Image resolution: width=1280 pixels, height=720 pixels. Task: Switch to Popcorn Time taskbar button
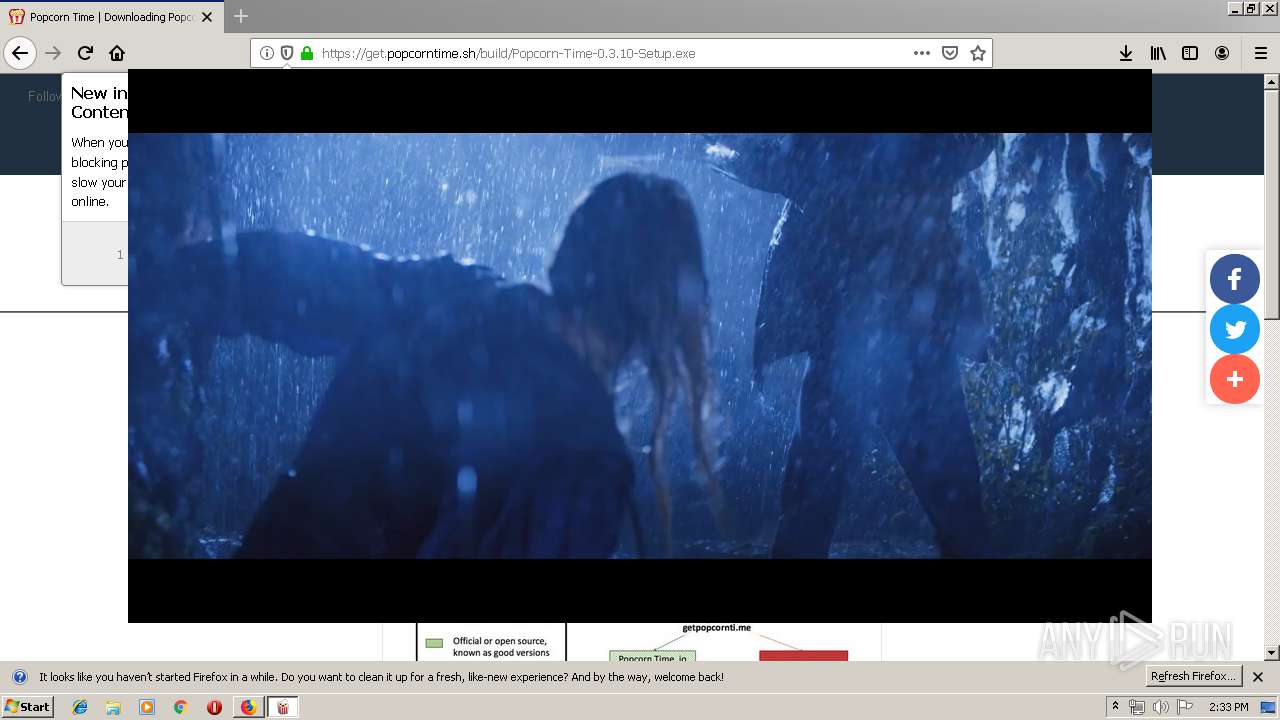(x=283, y=707)
